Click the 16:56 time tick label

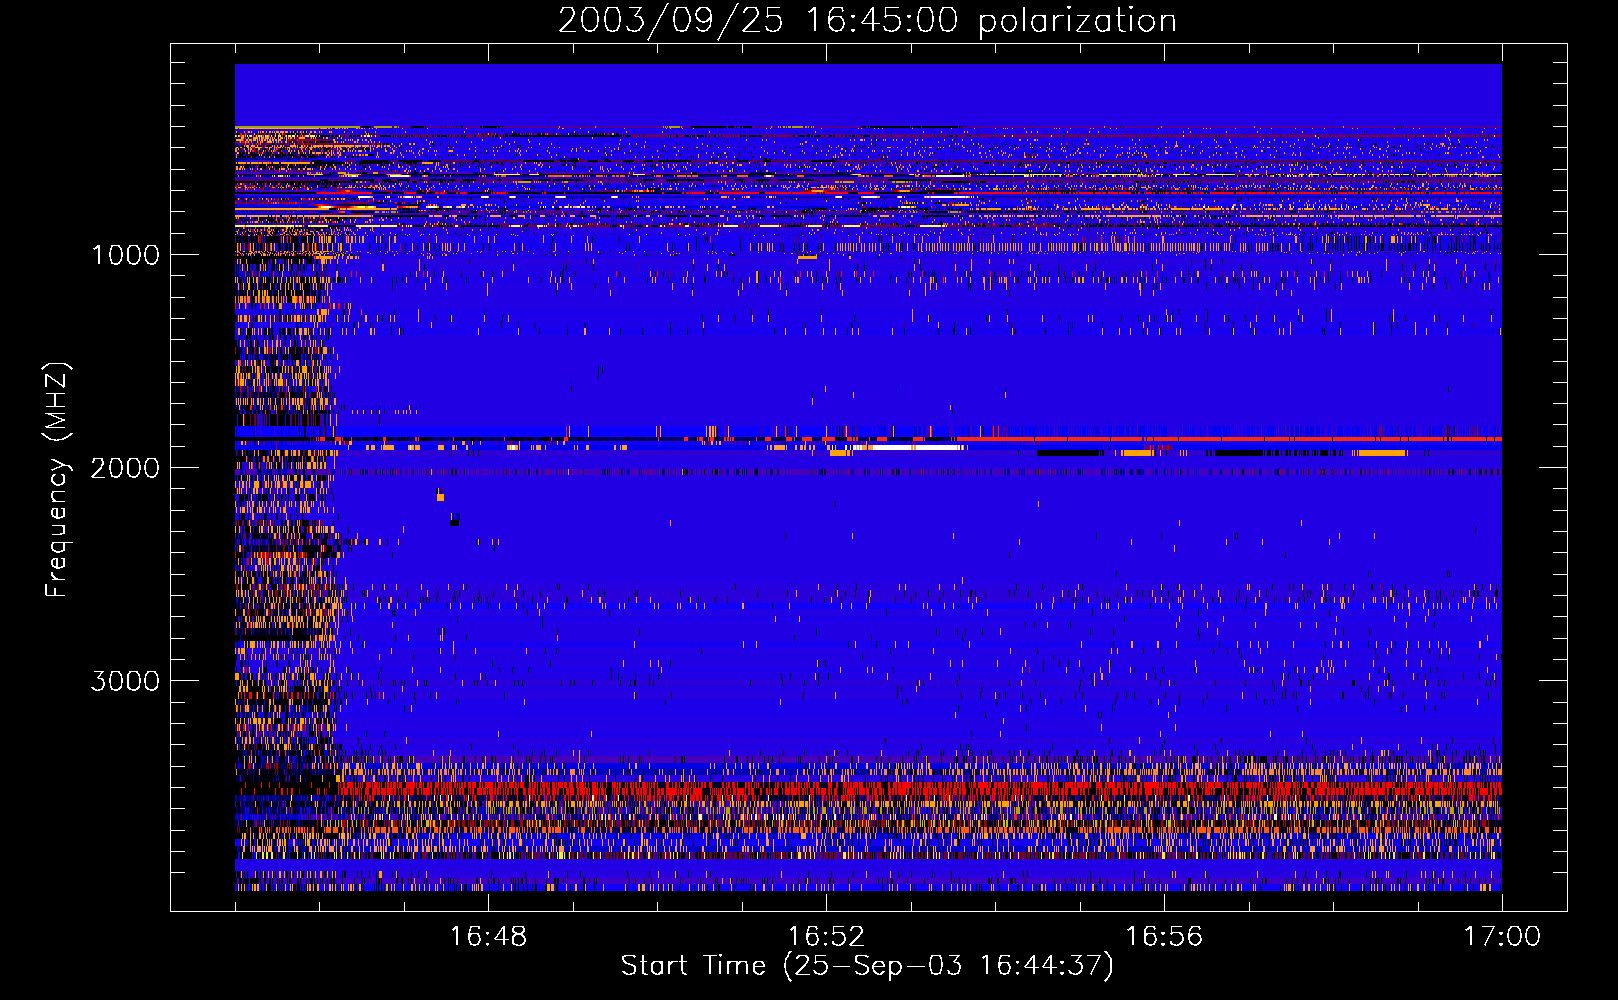pos(1164,937)
